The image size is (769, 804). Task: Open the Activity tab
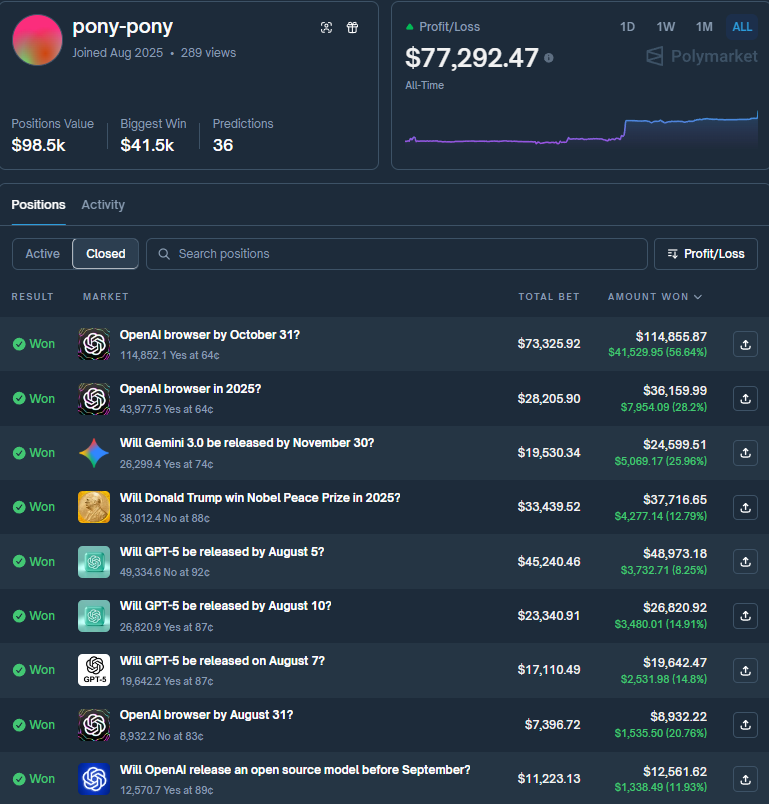point(103,205)
